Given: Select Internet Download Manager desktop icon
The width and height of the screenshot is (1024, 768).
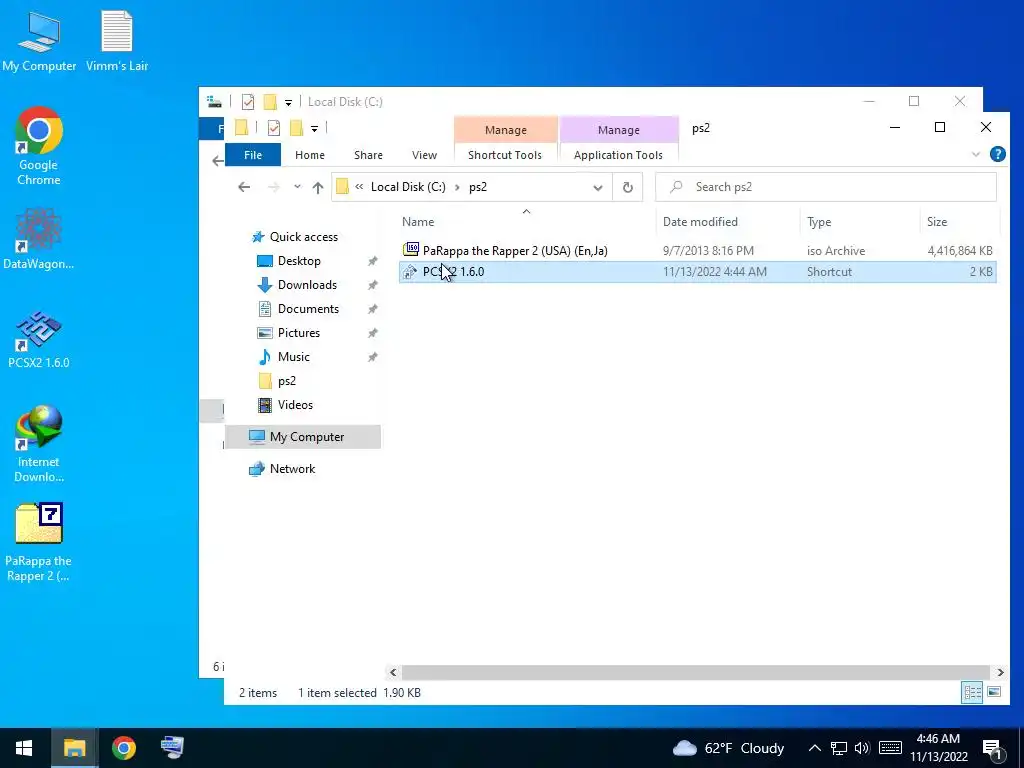Looking at the screenshot, I should (39, 443).
